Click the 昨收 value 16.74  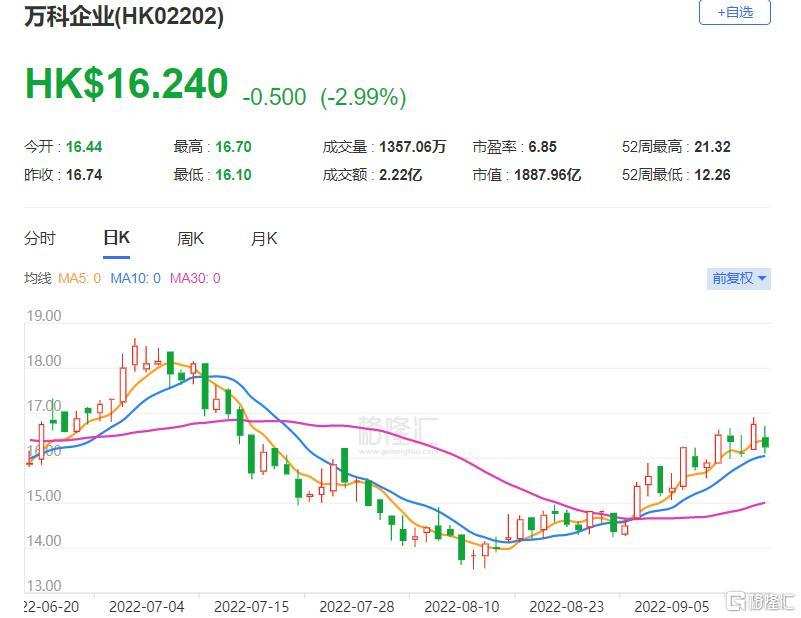tap(84, 175)
